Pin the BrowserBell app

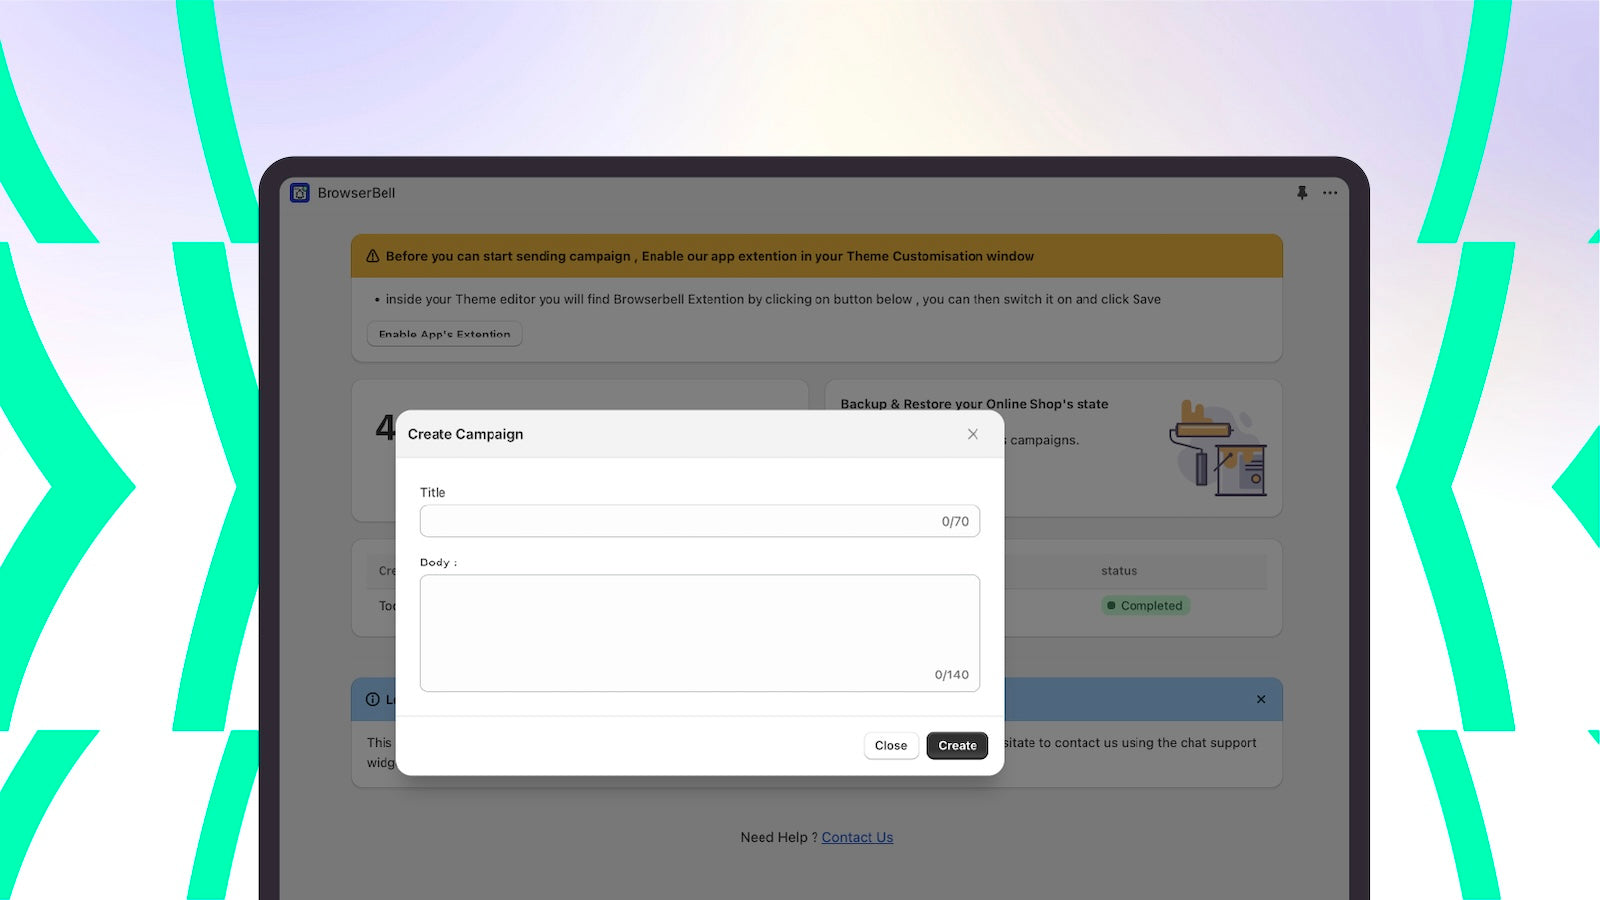tap(1302, 193)
